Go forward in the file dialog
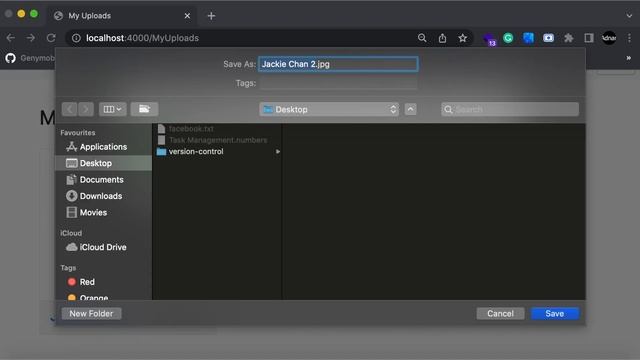This screenshot has width=640, height=360. 86,109
